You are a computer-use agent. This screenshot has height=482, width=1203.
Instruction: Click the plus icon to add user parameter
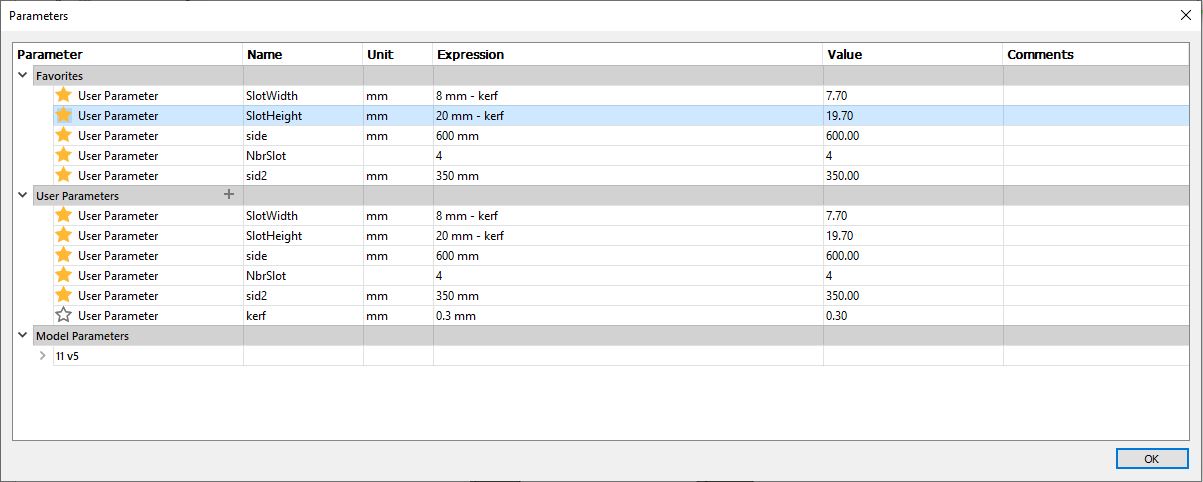[x=228, y=195]
